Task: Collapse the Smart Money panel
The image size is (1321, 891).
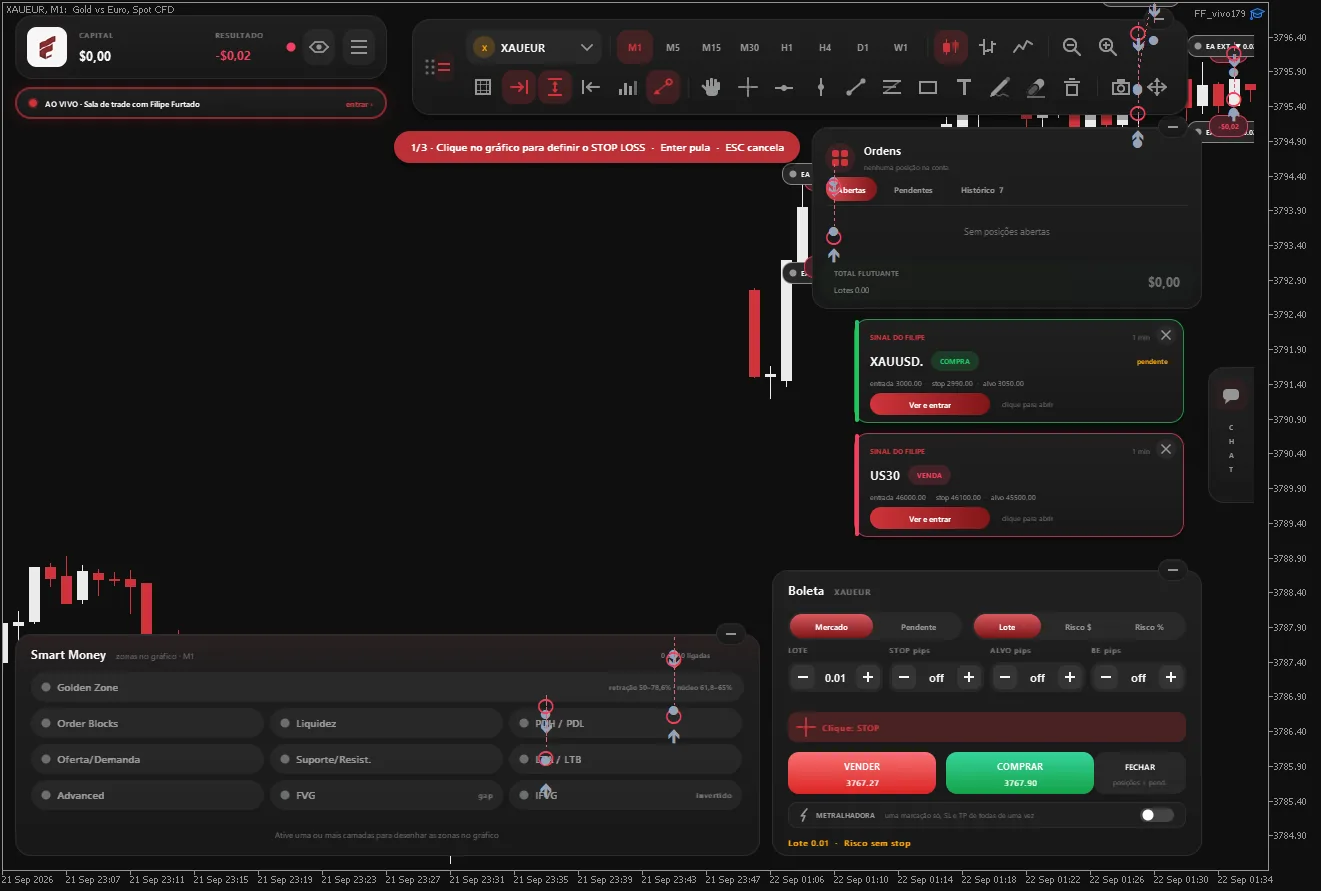Action: pos(730,634)
